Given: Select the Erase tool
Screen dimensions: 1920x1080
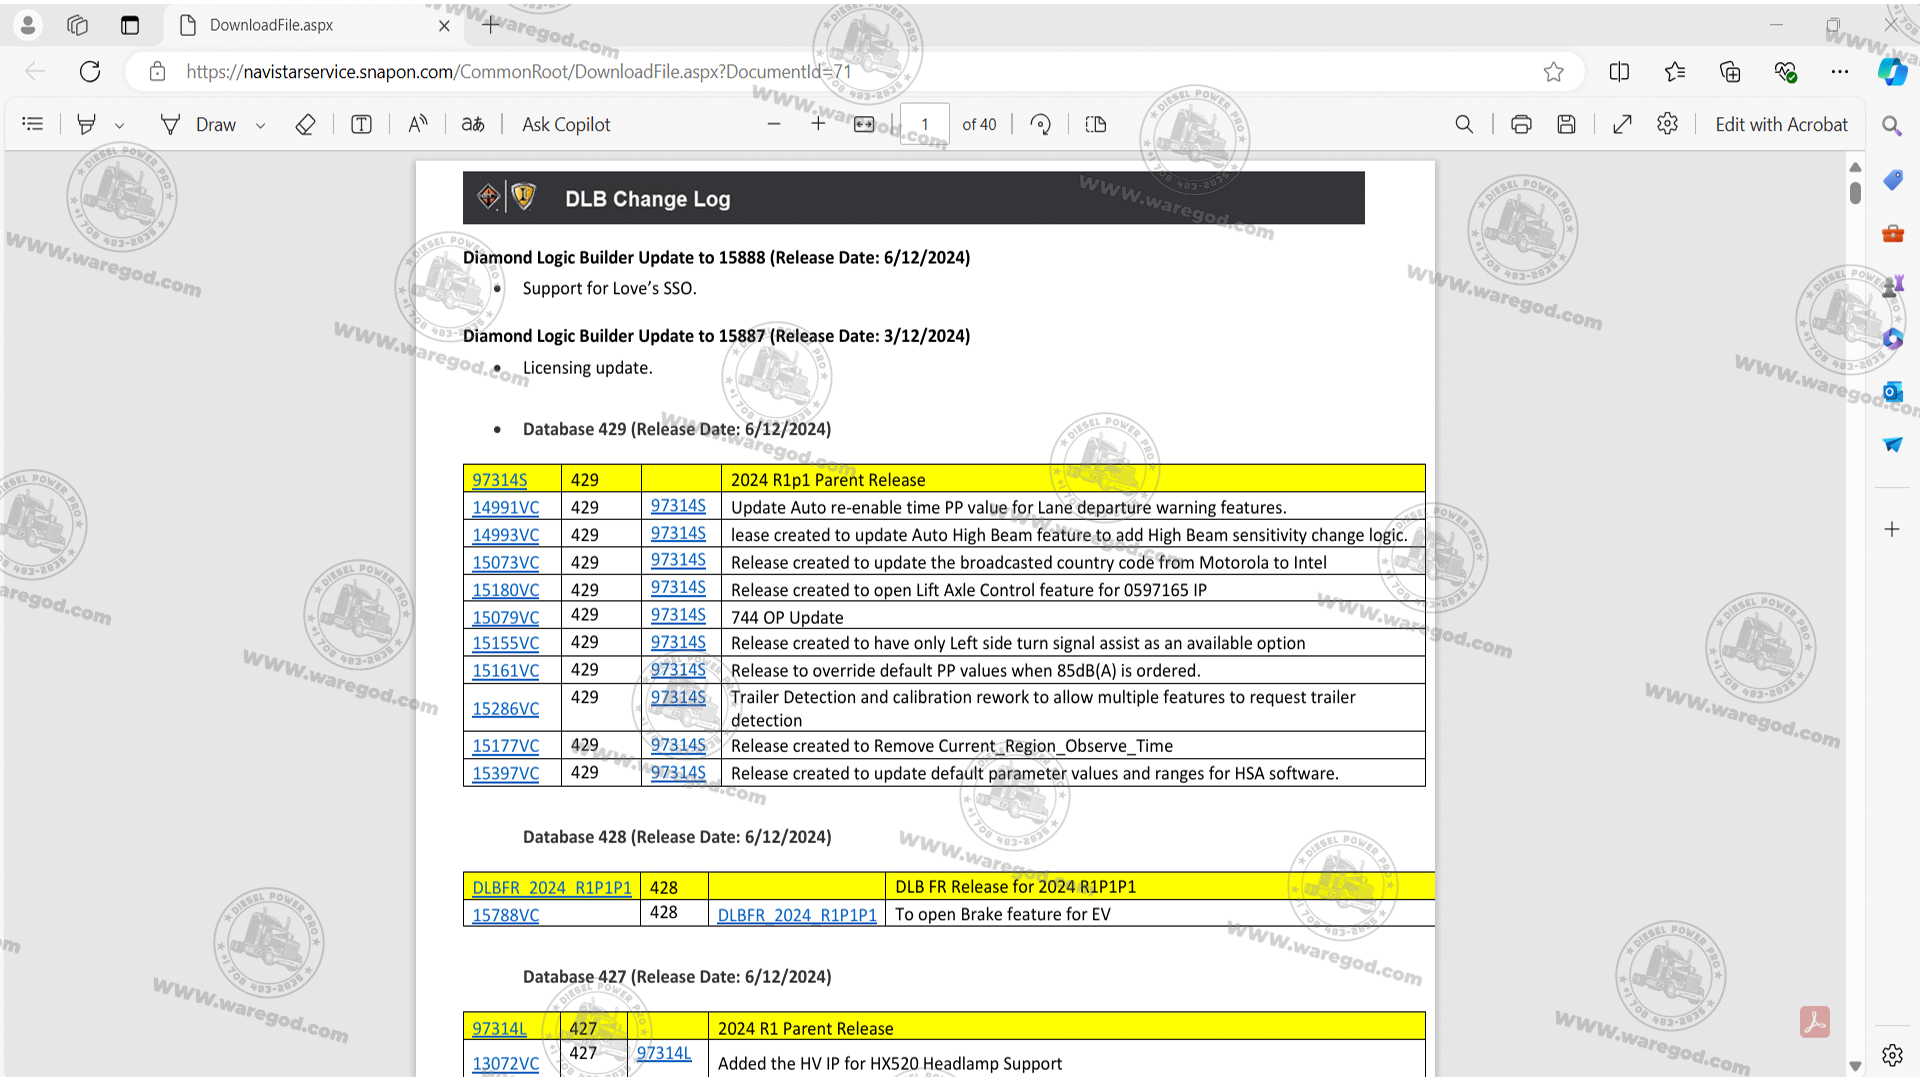Looking at the screenshot, I should (x=306, y=124).
